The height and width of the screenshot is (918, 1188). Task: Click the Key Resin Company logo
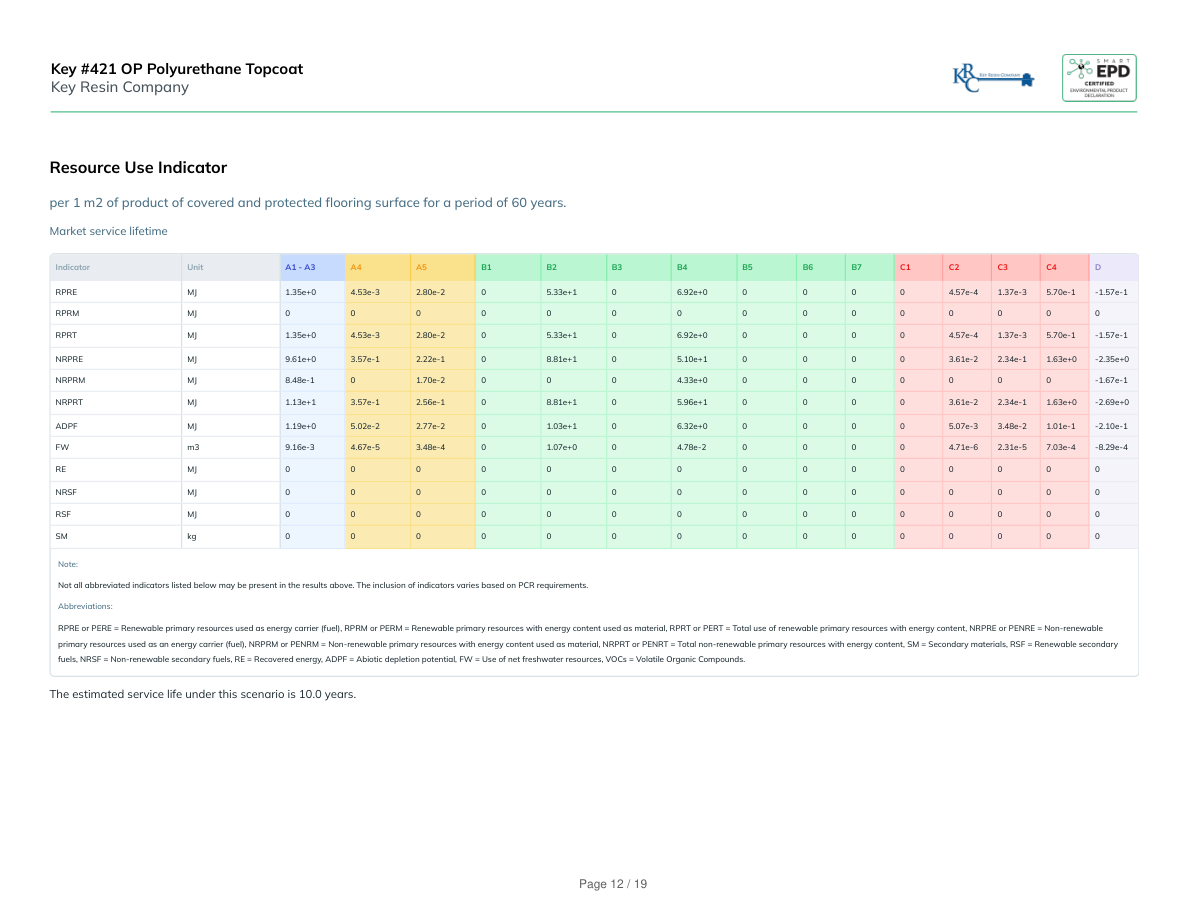coord(993,77)
